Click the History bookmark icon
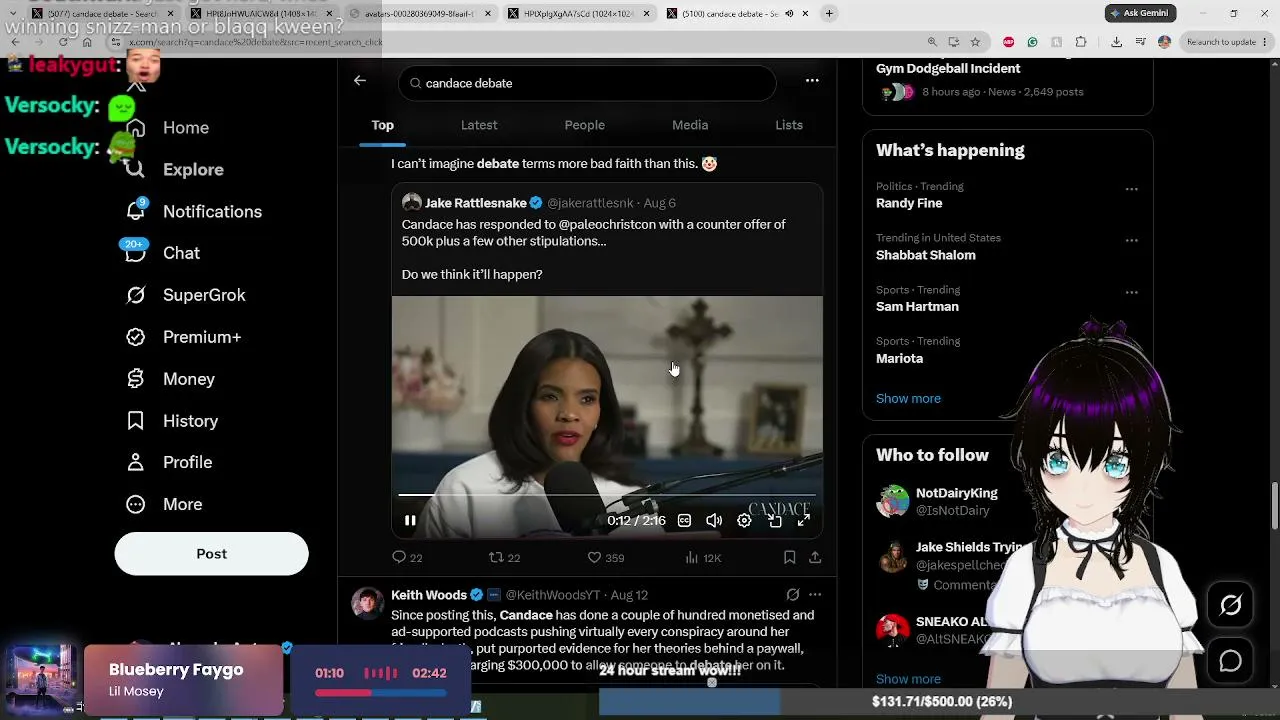Image resolution: width=1280 pixels, height=720 pixels. (136, 421)
